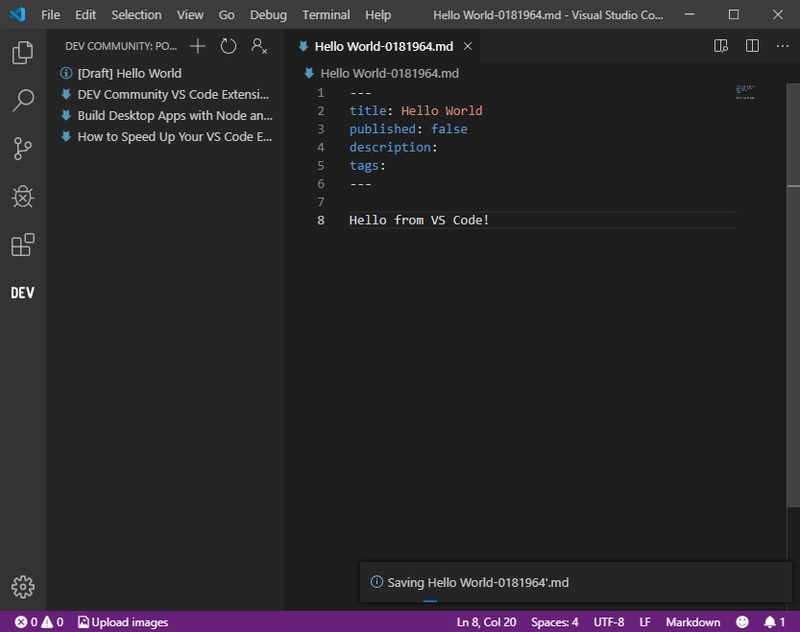Open the Debug menu
Screen dimensions: 800x632
tap(268, 15)
